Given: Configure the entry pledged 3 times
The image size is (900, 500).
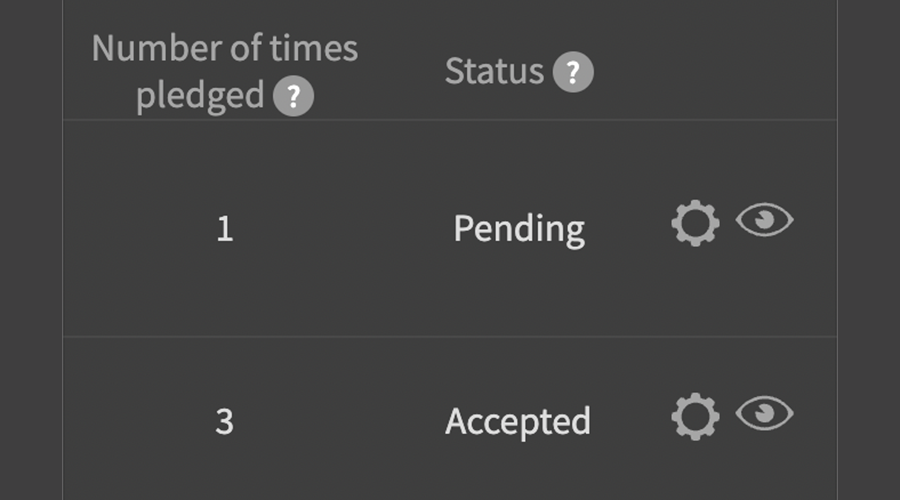Looking at the screenshot, I should click(695, 416).
